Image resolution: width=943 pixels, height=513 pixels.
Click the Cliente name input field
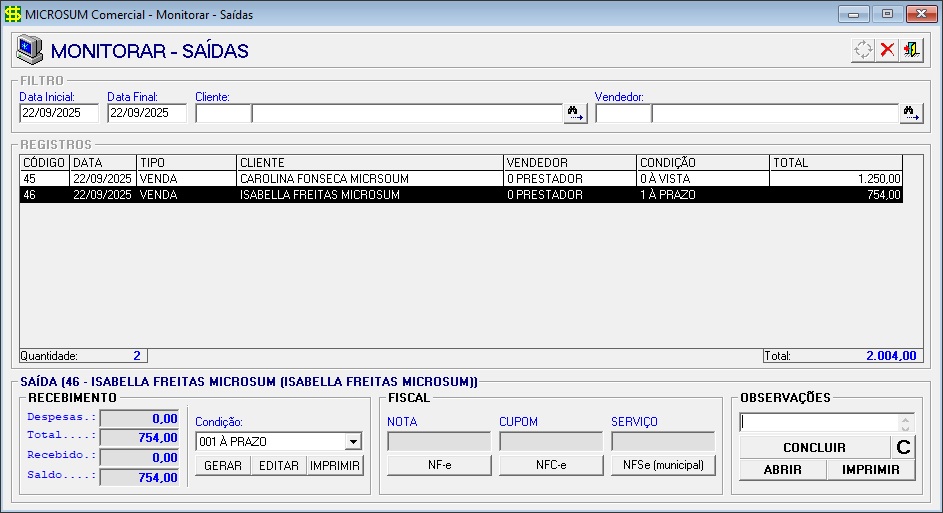[x=407, y=113]
